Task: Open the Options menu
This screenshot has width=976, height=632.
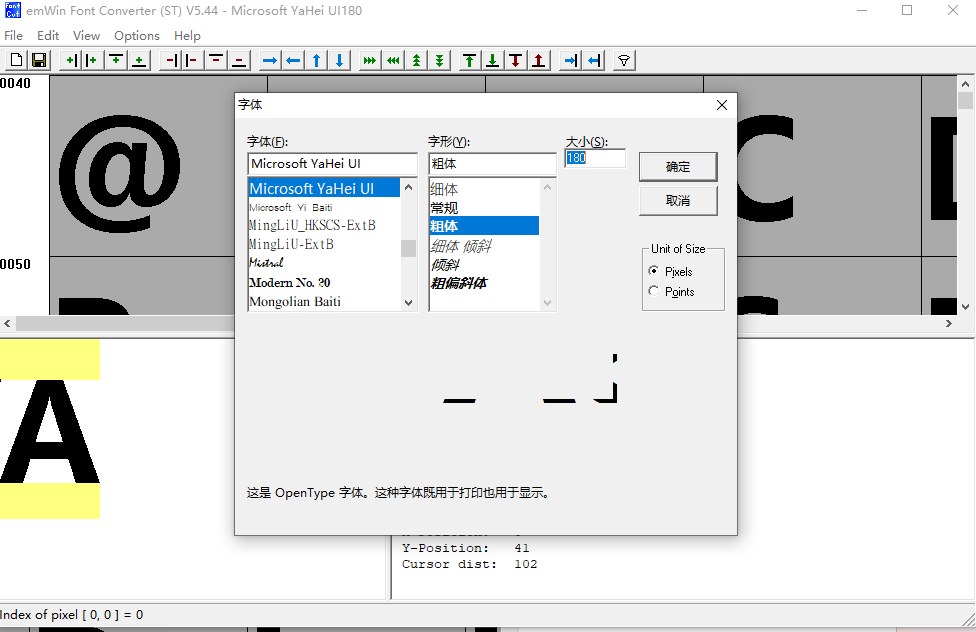Action: [136, 35]
